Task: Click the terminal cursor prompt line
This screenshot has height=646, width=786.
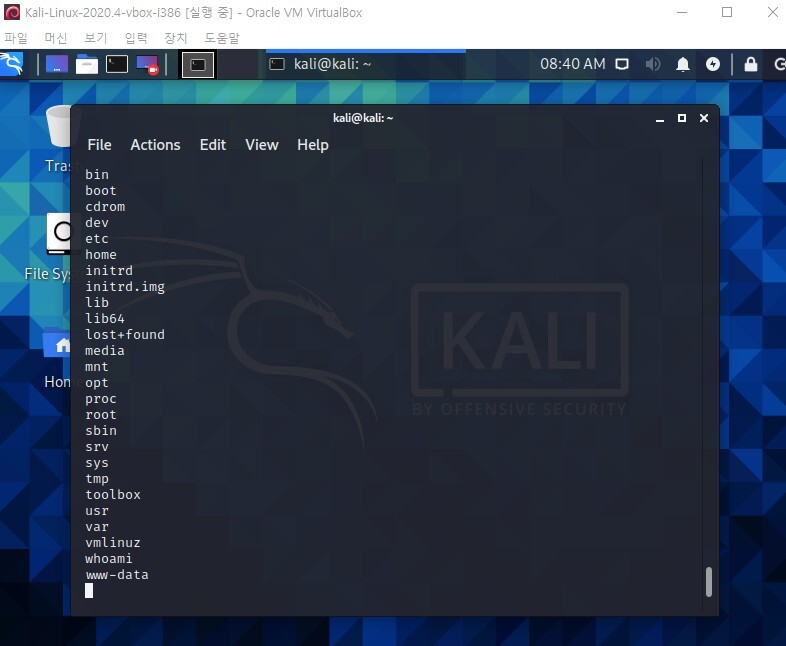Action: 89,591
